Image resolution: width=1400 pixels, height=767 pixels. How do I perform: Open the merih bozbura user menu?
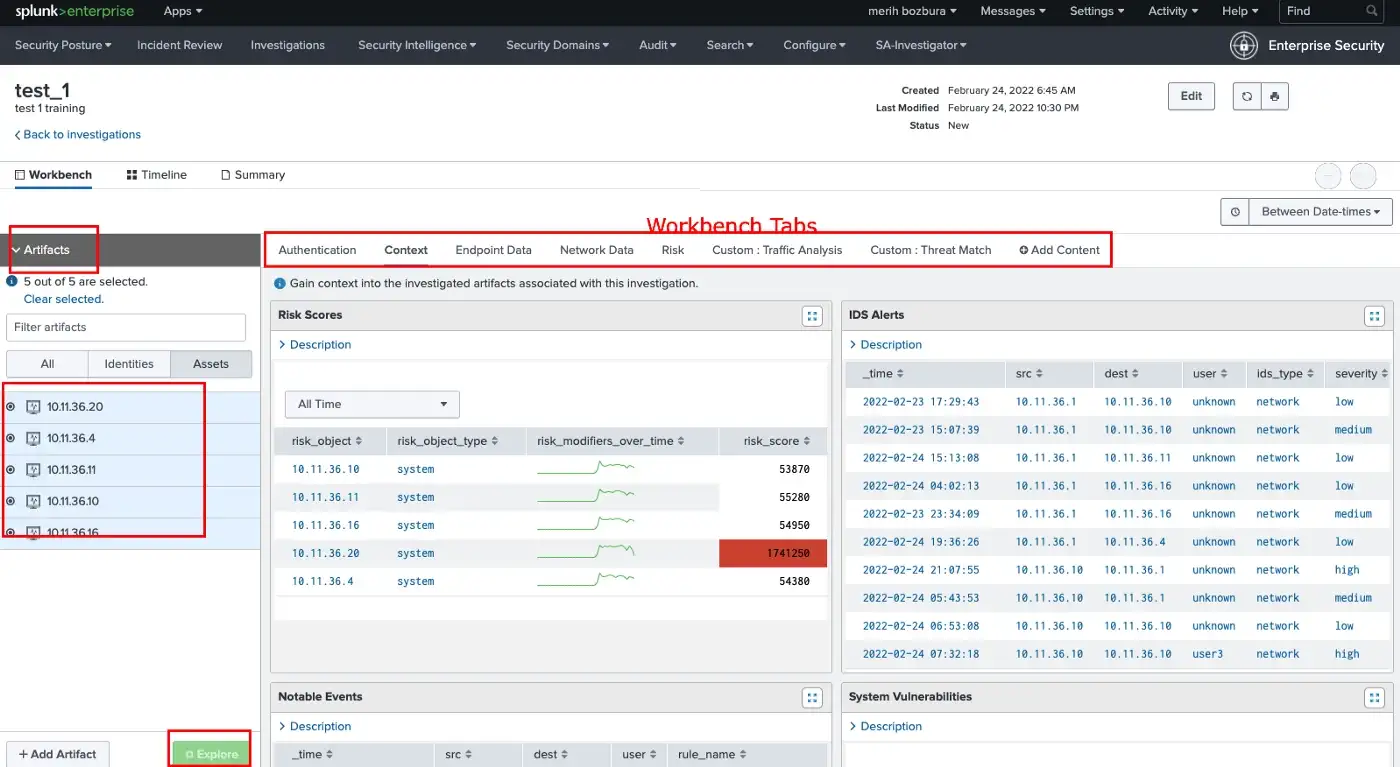[911, 11]
